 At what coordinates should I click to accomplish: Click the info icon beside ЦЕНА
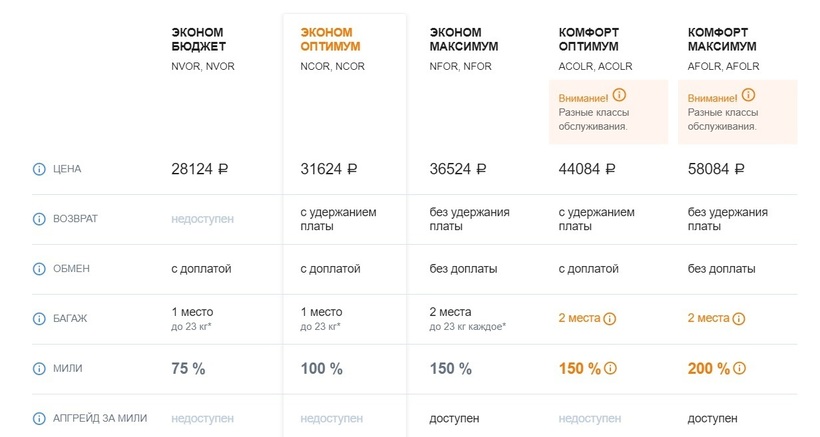point(40,169)
